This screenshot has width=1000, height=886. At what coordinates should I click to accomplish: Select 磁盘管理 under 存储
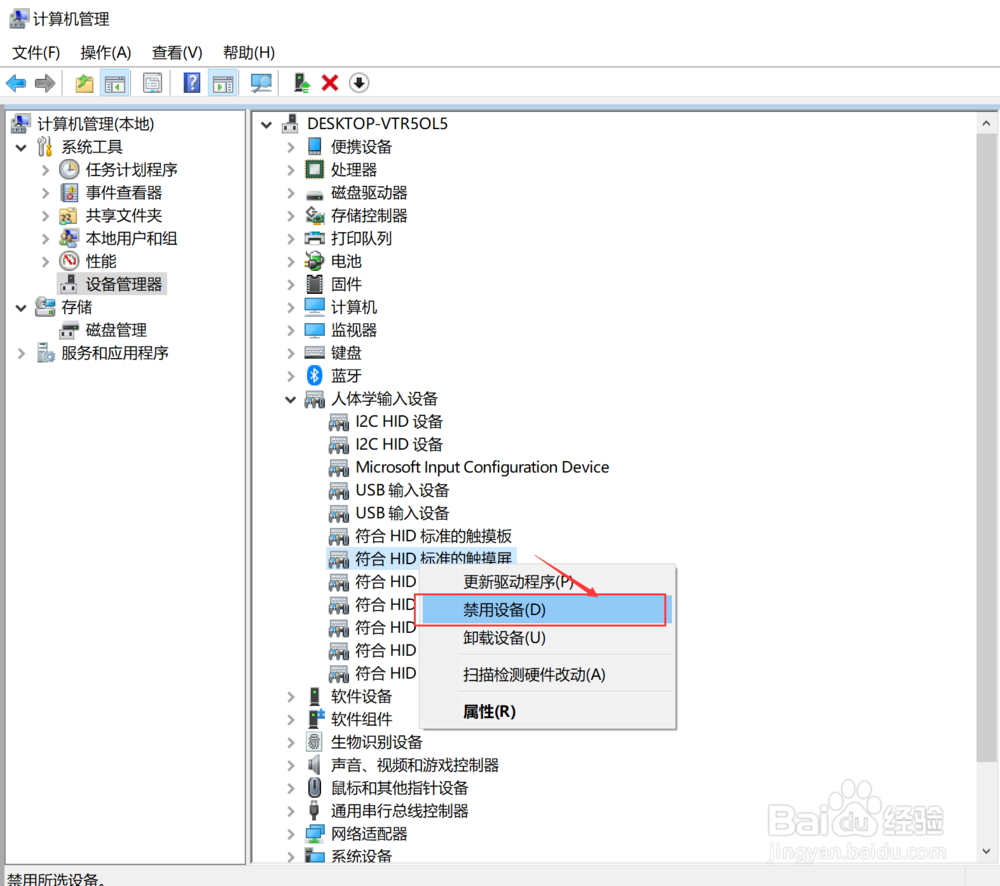pyautogui.click(x=116, y=329)
